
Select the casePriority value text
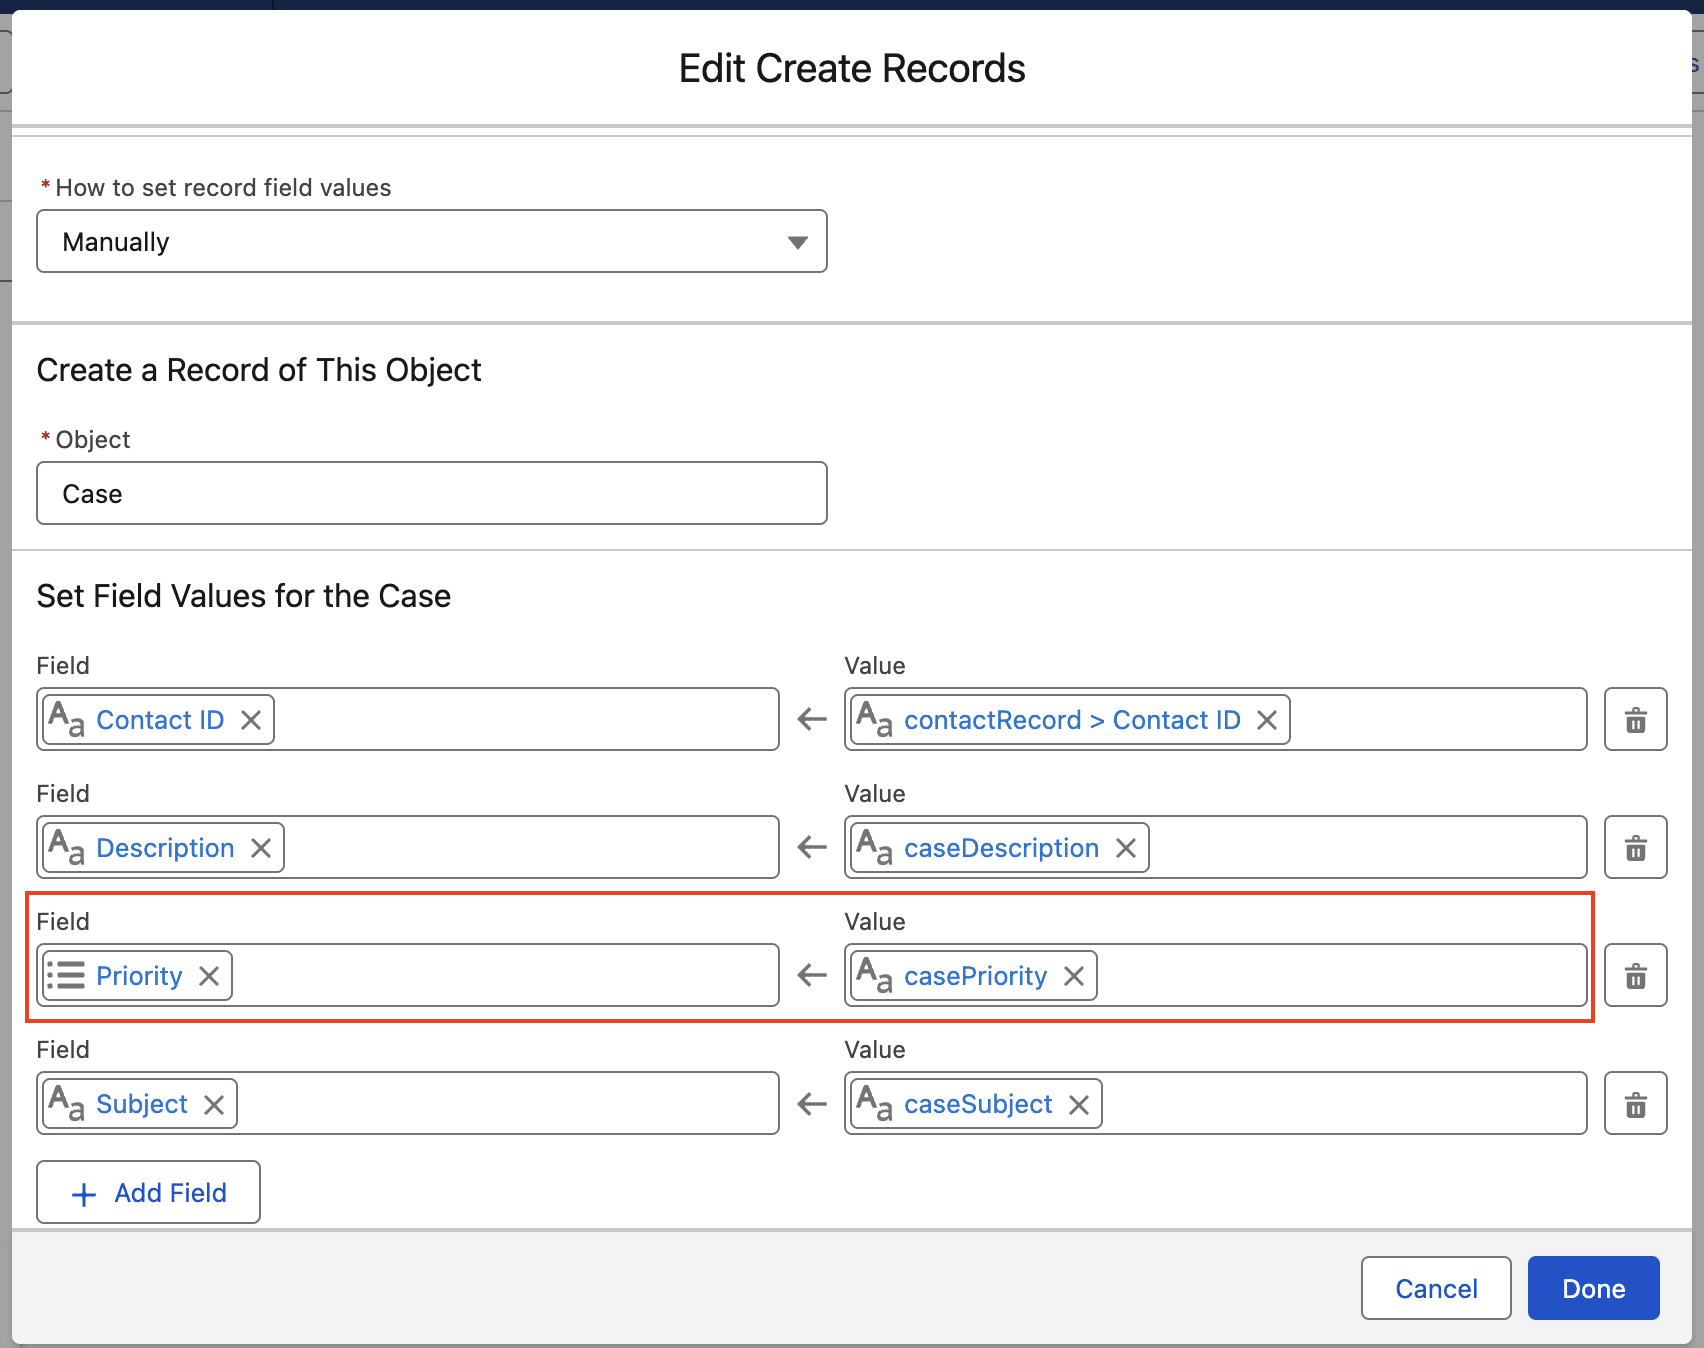pyautogui.click(x=975, y=976)
